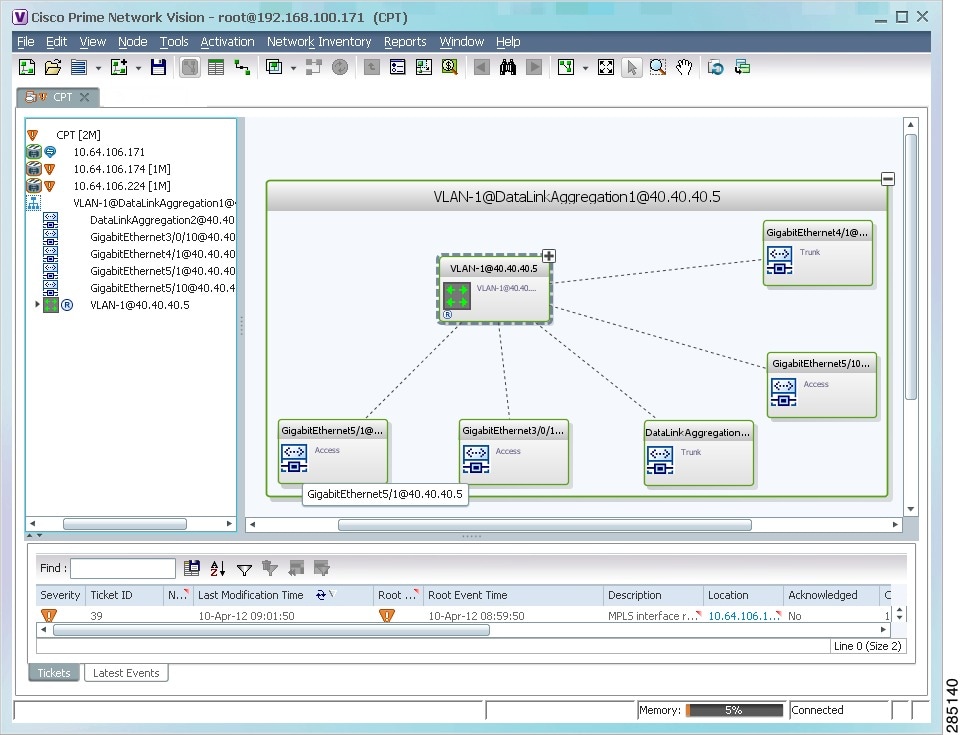Open dropdown arrow beside the hierarchy list icon
This screenshot has height=735, width=962.
(98, 67)
